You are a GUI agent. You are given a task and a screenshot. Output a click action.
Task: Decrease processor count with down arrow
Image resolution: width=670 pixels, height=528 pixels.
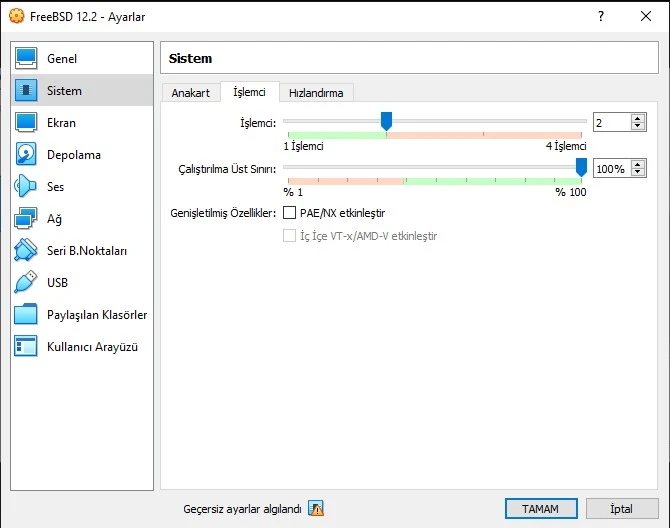(x=638, y=126)
